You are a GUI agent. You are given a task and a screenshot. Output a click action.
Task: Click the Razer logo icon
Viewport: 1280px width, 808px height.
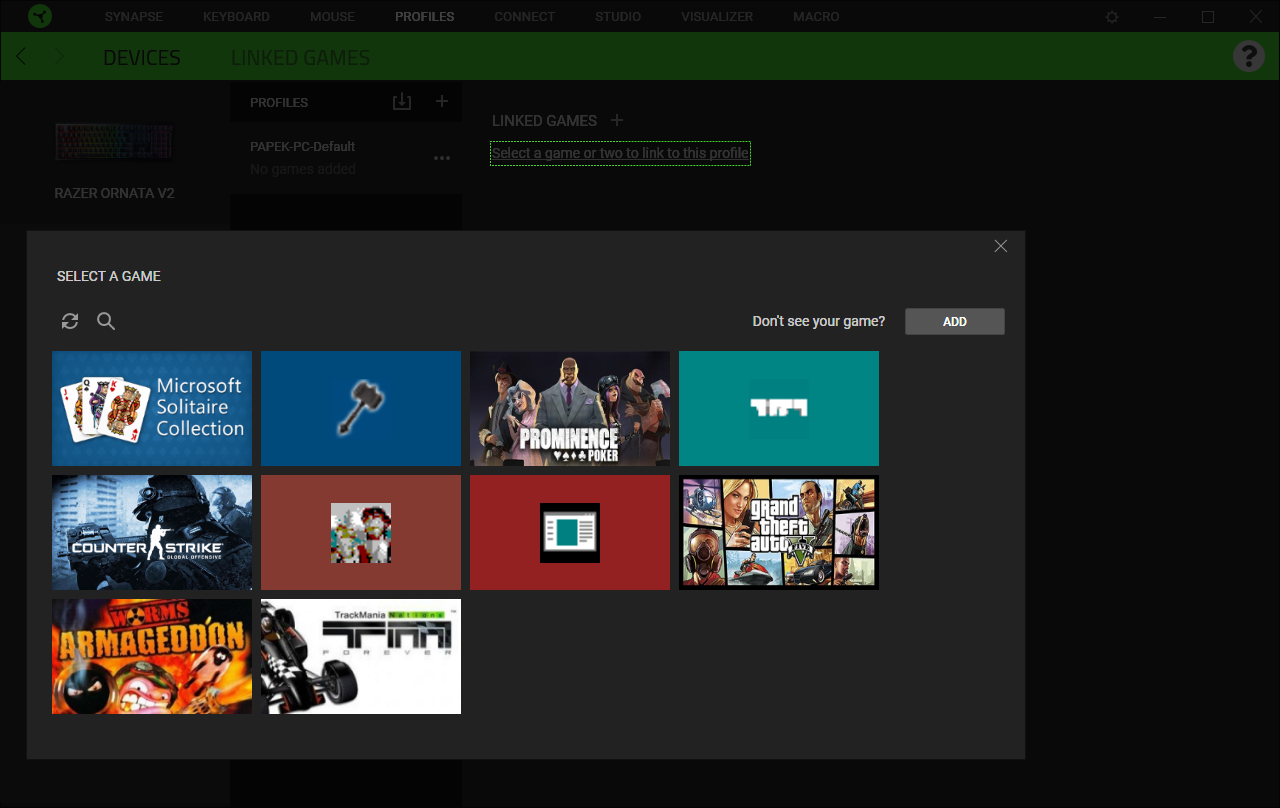(x=41, y=16)
